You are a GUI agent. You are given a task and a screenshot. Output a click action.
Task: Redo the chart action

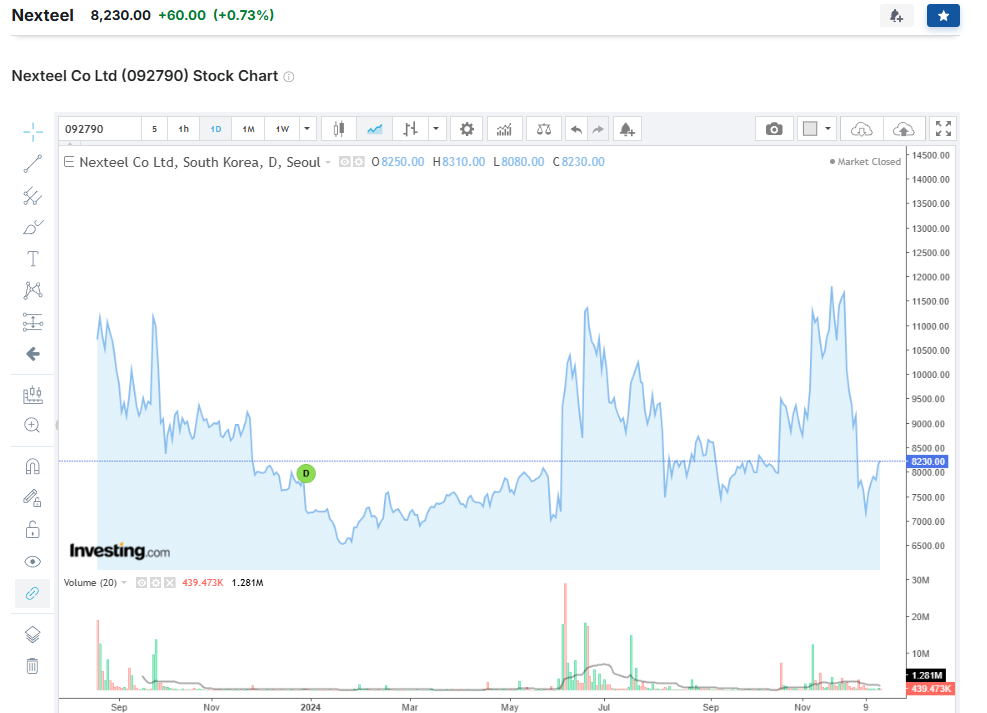click(598, 129)
